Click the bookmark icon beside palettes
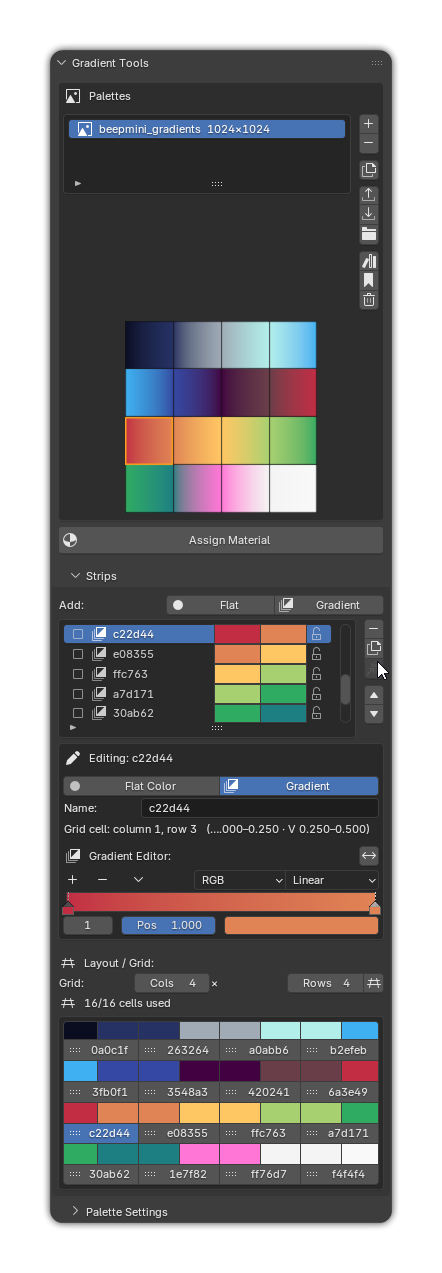This screenshot has width=442, height=1273. pos(369,280)
